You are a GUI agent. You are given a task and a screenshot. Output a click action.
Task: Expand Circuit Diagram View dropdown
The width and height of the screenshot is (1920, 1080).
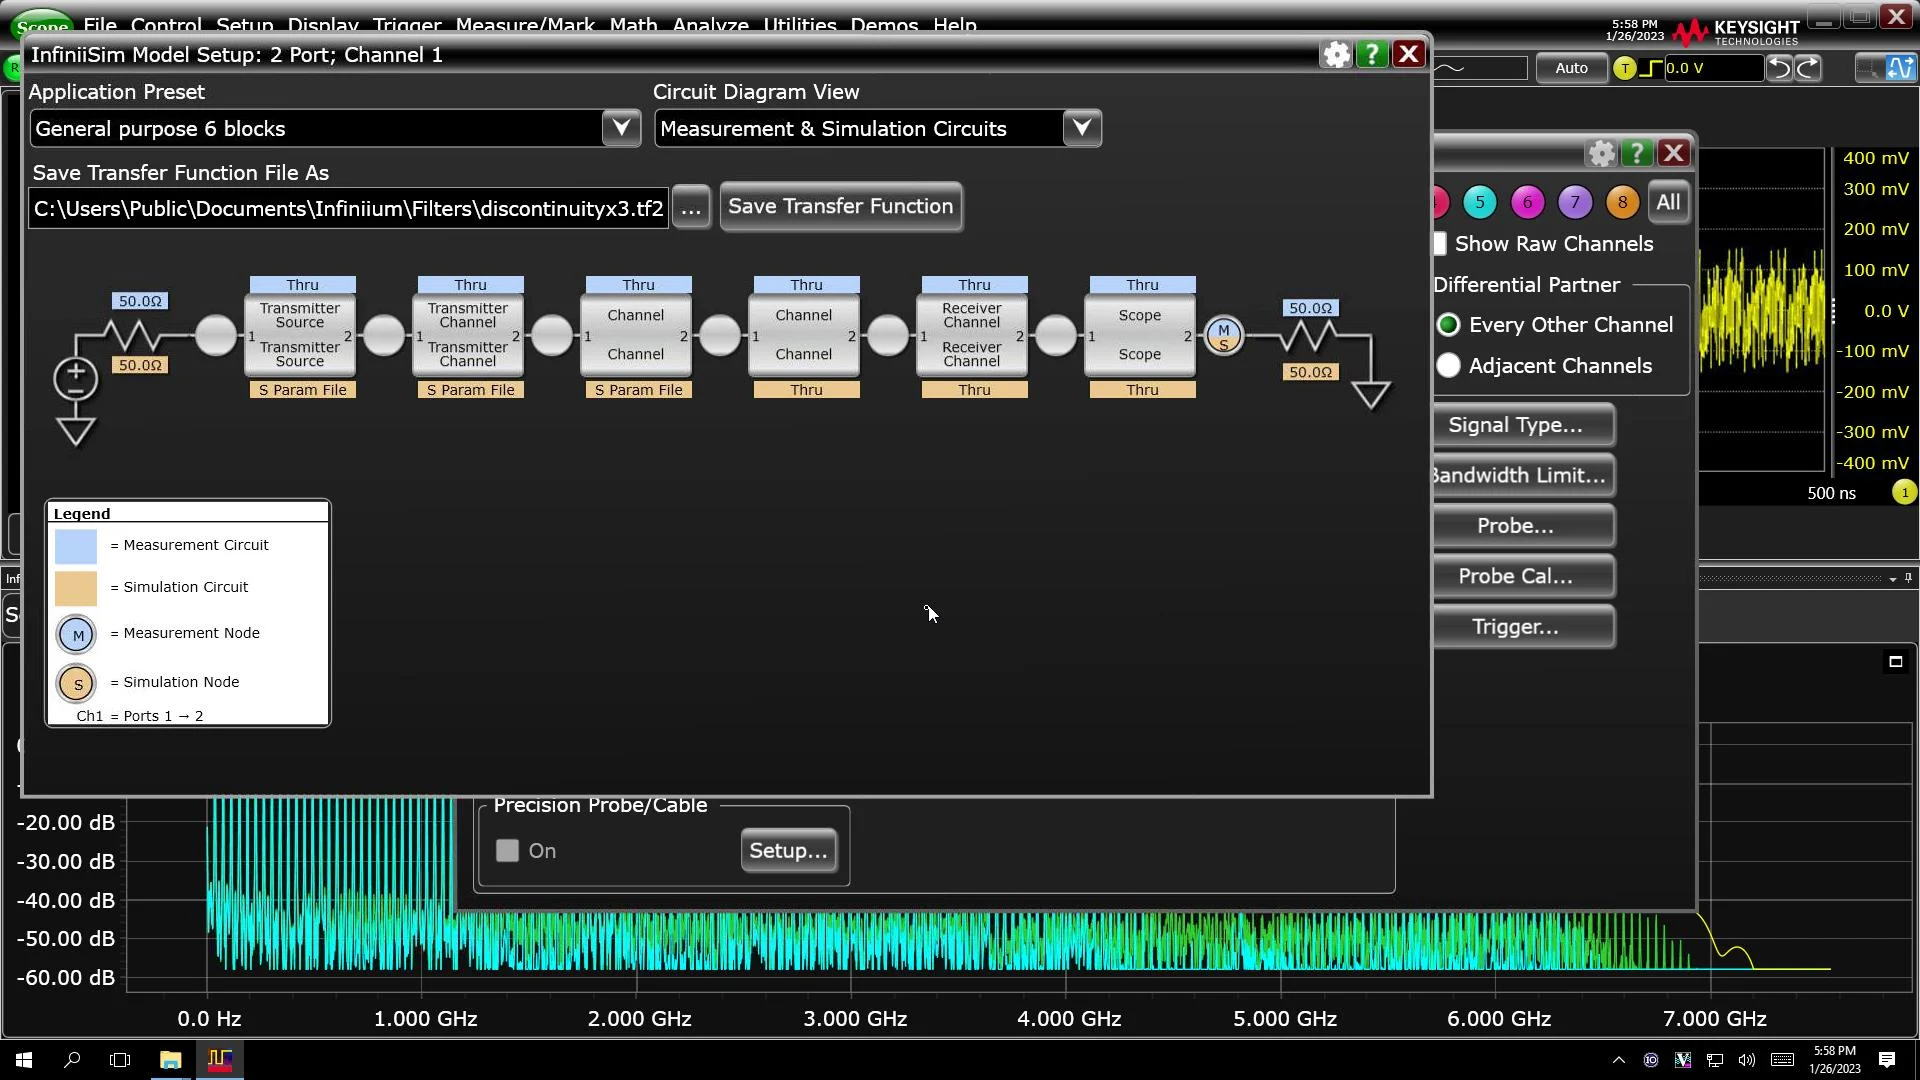pyautogui.click(x=1082, y=128)
